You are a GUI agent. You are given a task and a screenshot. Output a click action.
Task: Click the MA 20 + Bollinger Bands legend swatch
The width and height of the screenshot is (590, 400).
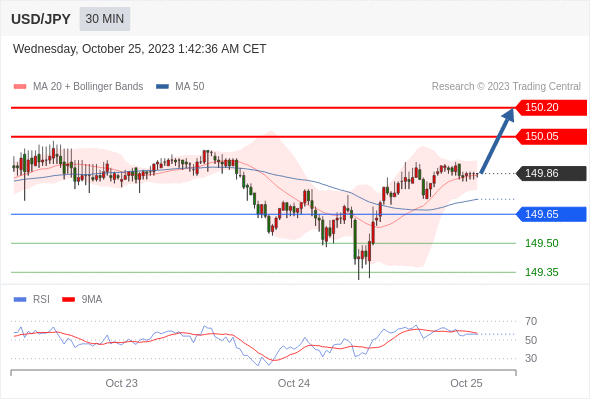click(x=20, y=87)
